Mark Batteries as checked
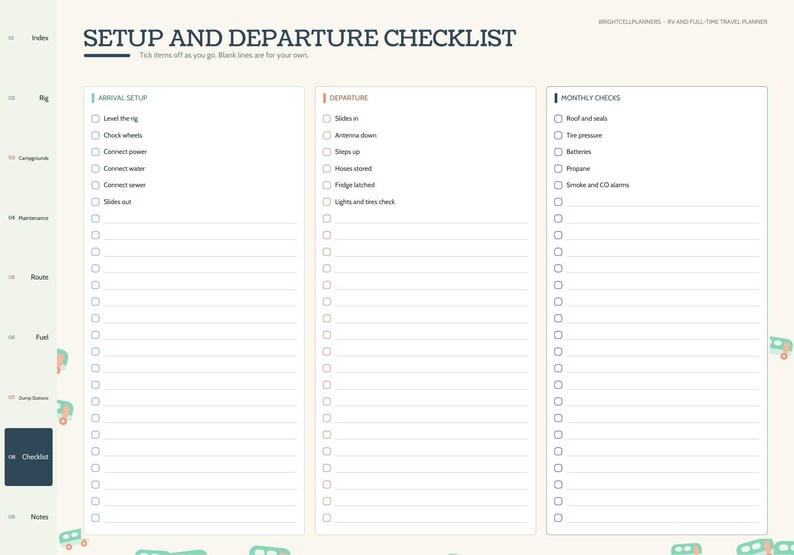The height and width of the screenshot is (555, 794). (x=558, y=152)
